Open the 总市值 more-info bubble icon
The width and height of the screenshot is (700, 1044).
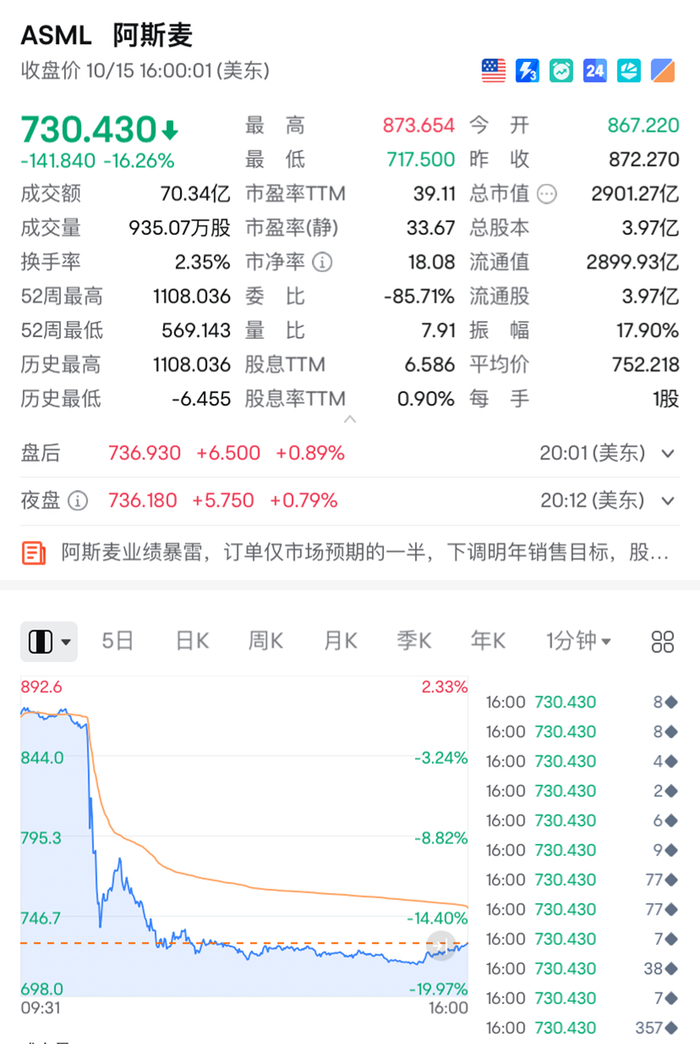[547, 194]
